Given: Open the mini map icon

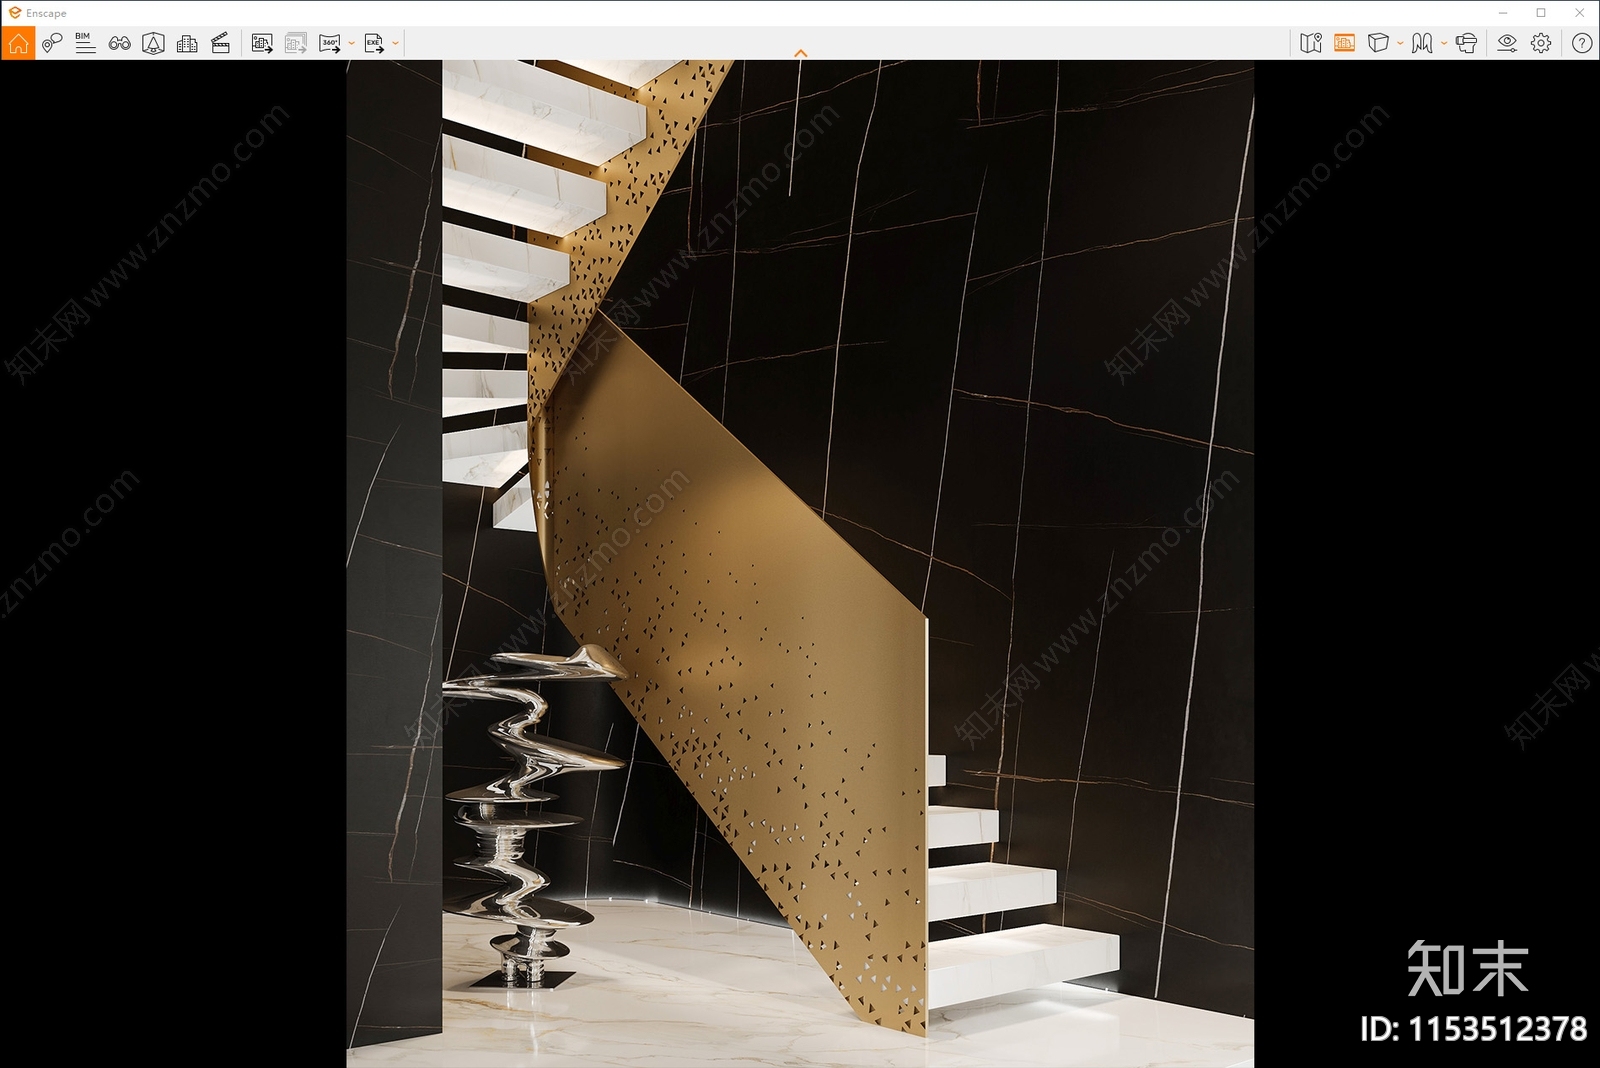Looking at the screenshot, I should point(1311,43).
